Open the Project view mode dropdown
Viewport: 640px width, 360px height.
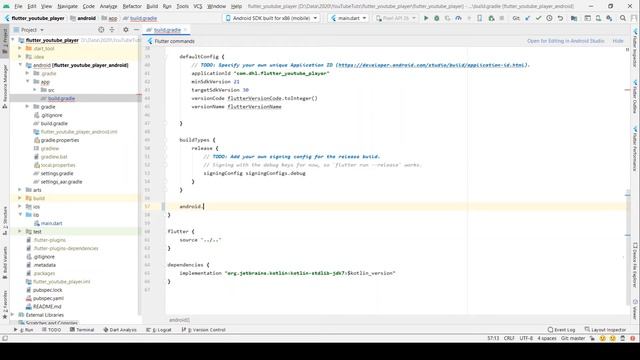[x=29, y=30]
